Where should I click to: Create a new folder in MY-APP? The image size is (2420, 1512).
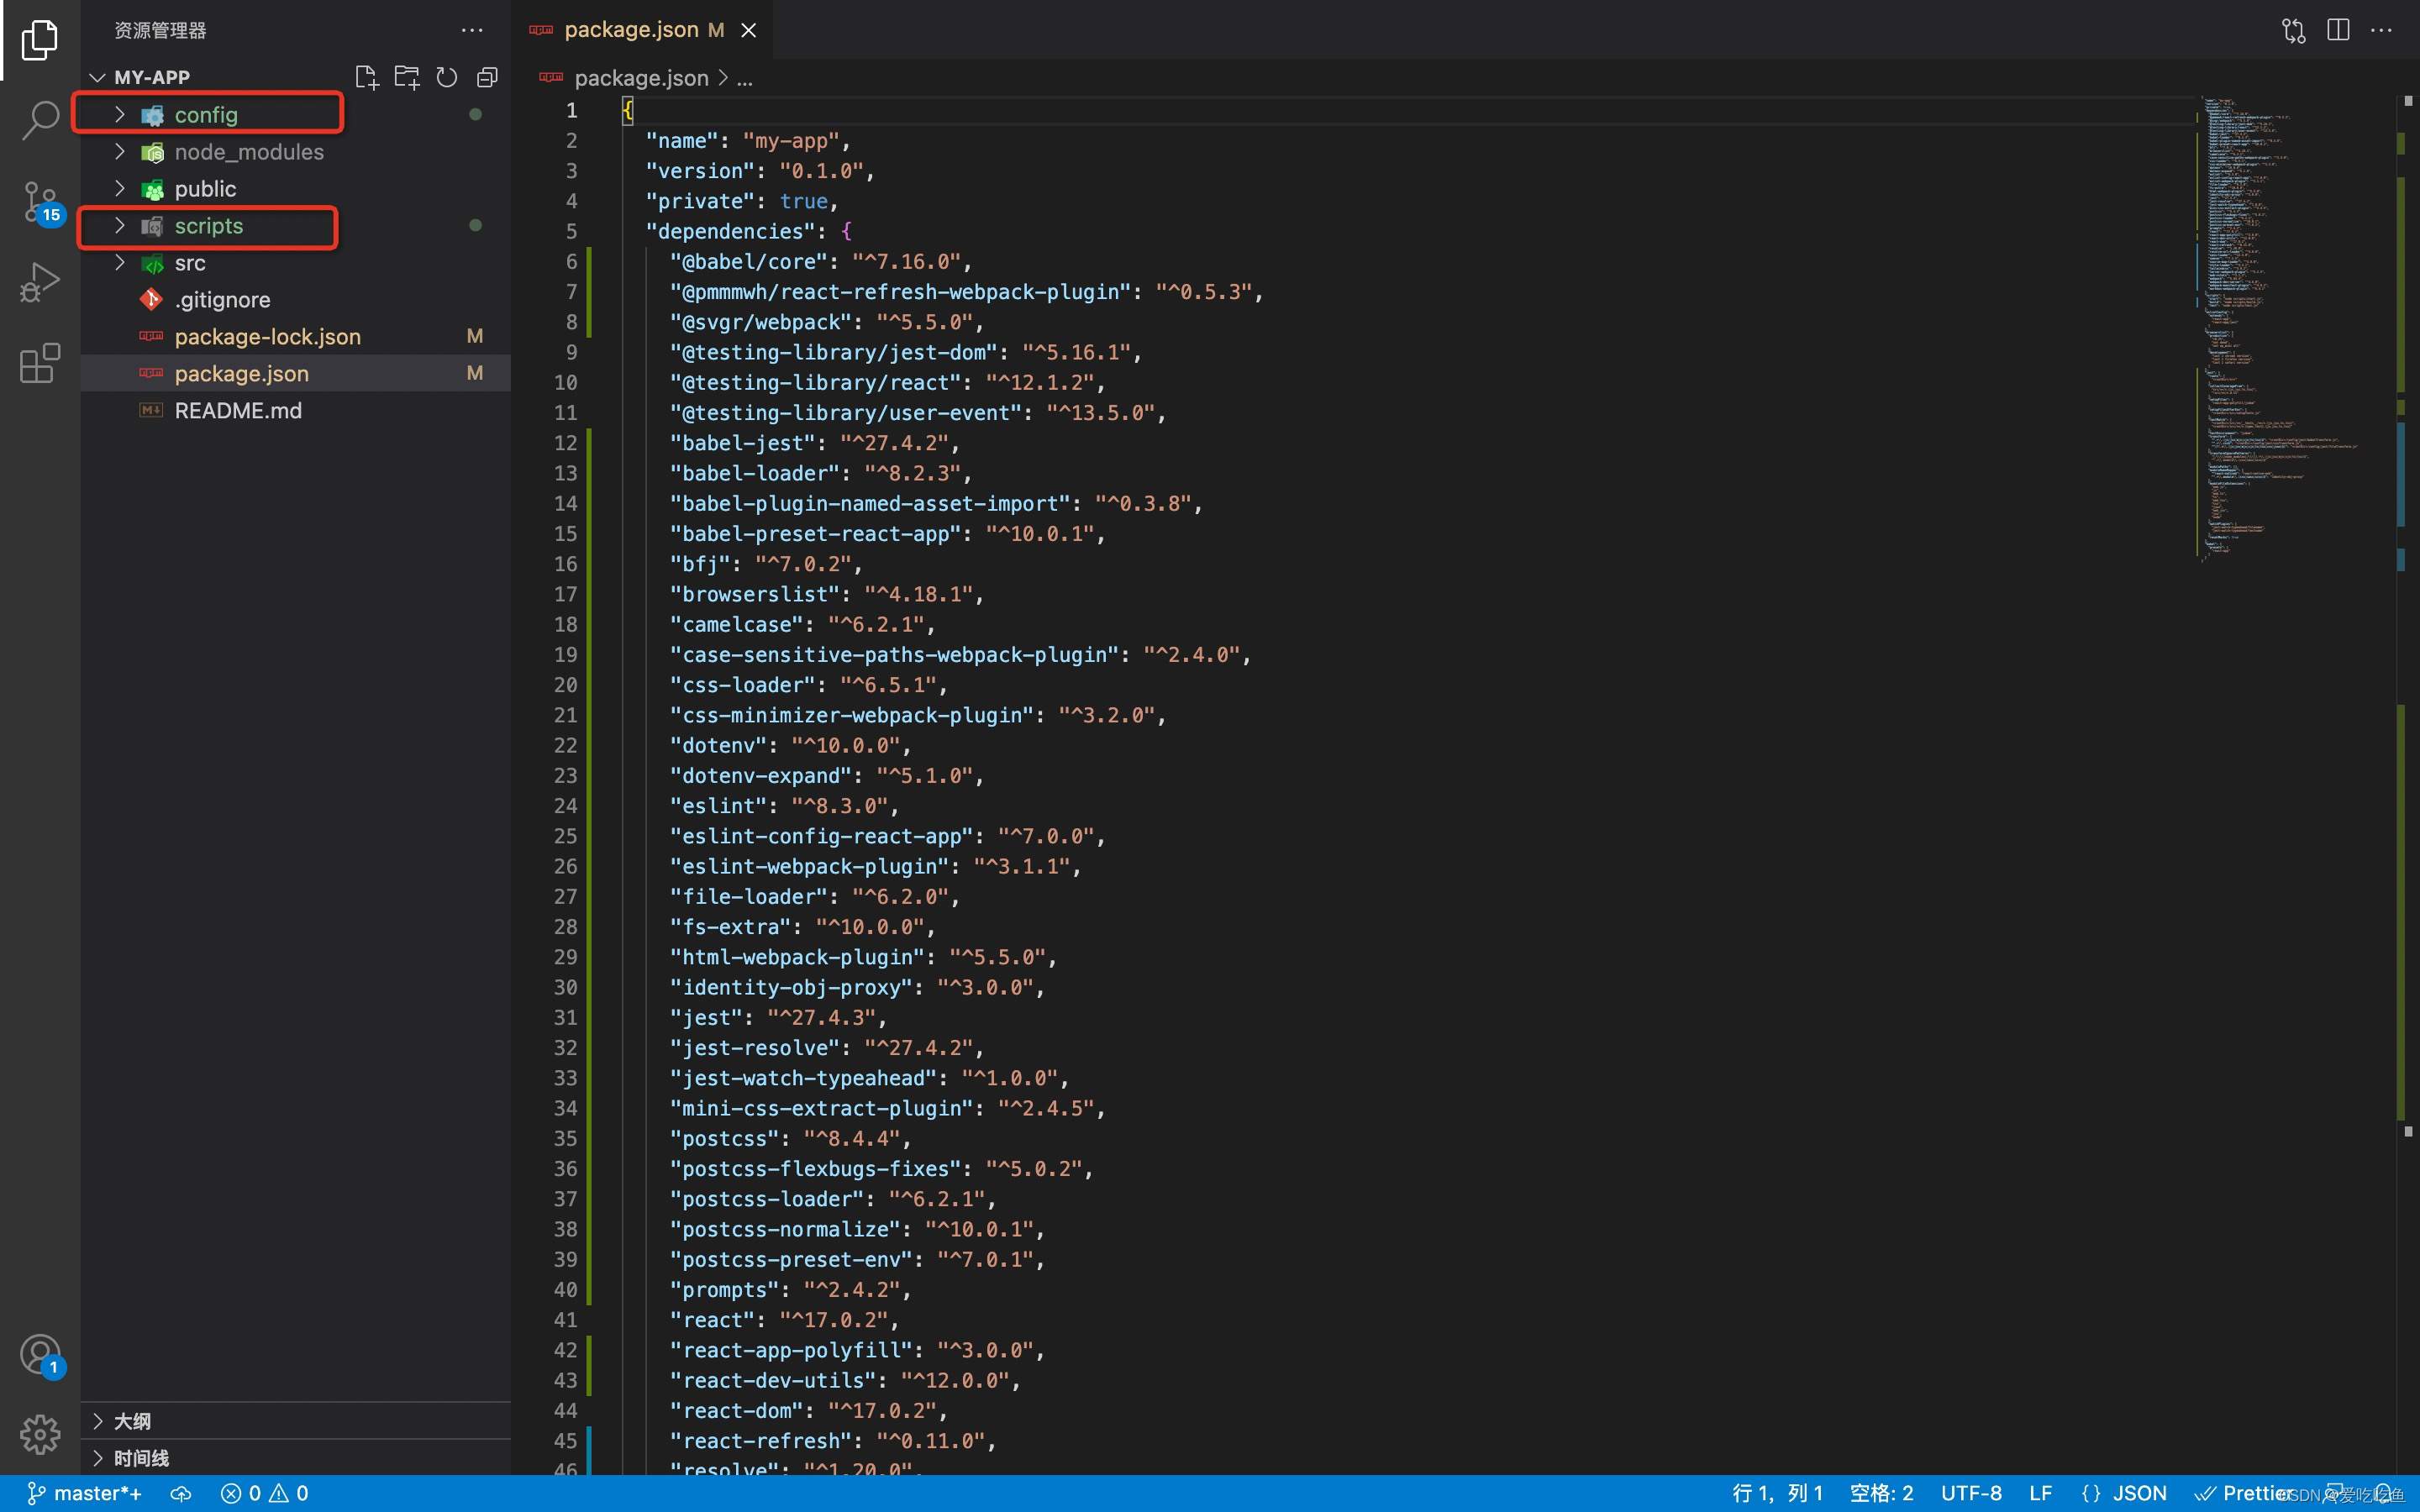pos(407,77)
